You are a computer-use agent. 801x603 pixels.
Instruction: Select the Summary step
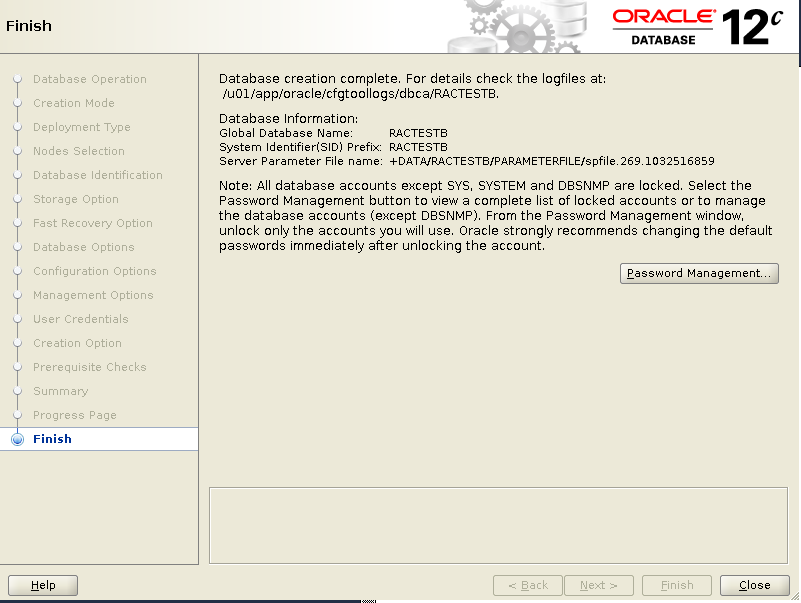60,391
